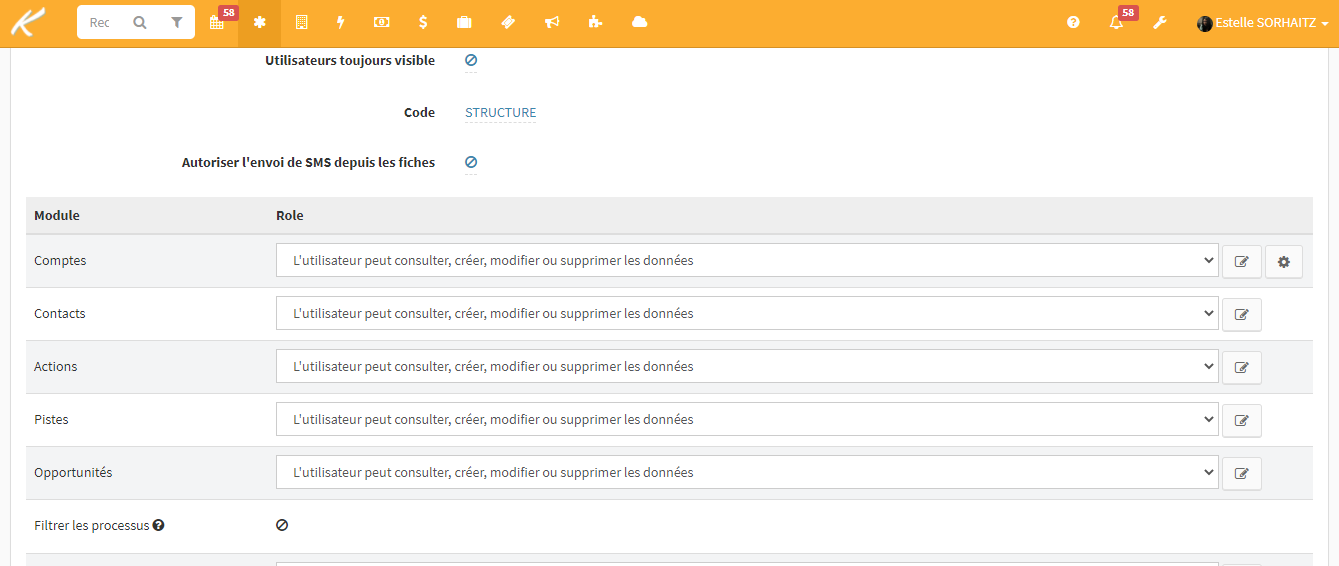
Task: Click the STRUCTURE code link
Action: (500, 113)
